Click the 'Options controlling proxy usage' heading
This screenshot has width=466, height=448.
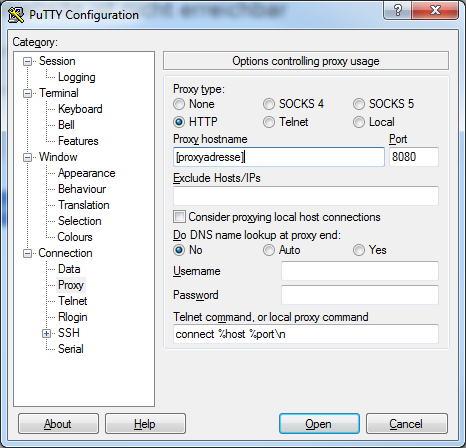coord(306,61)
